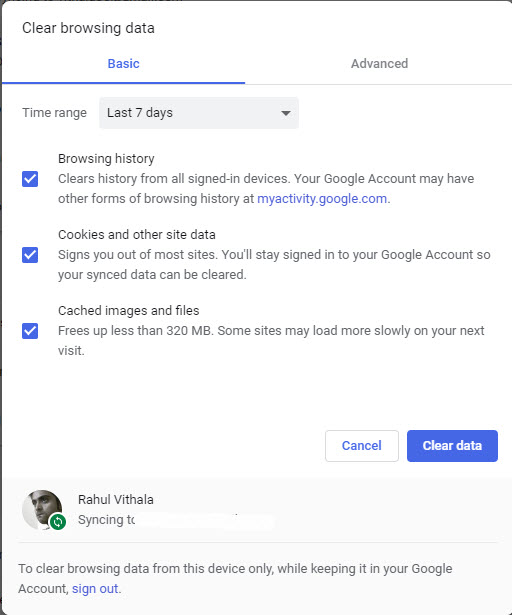Click the Clear browsing data title

88,28
